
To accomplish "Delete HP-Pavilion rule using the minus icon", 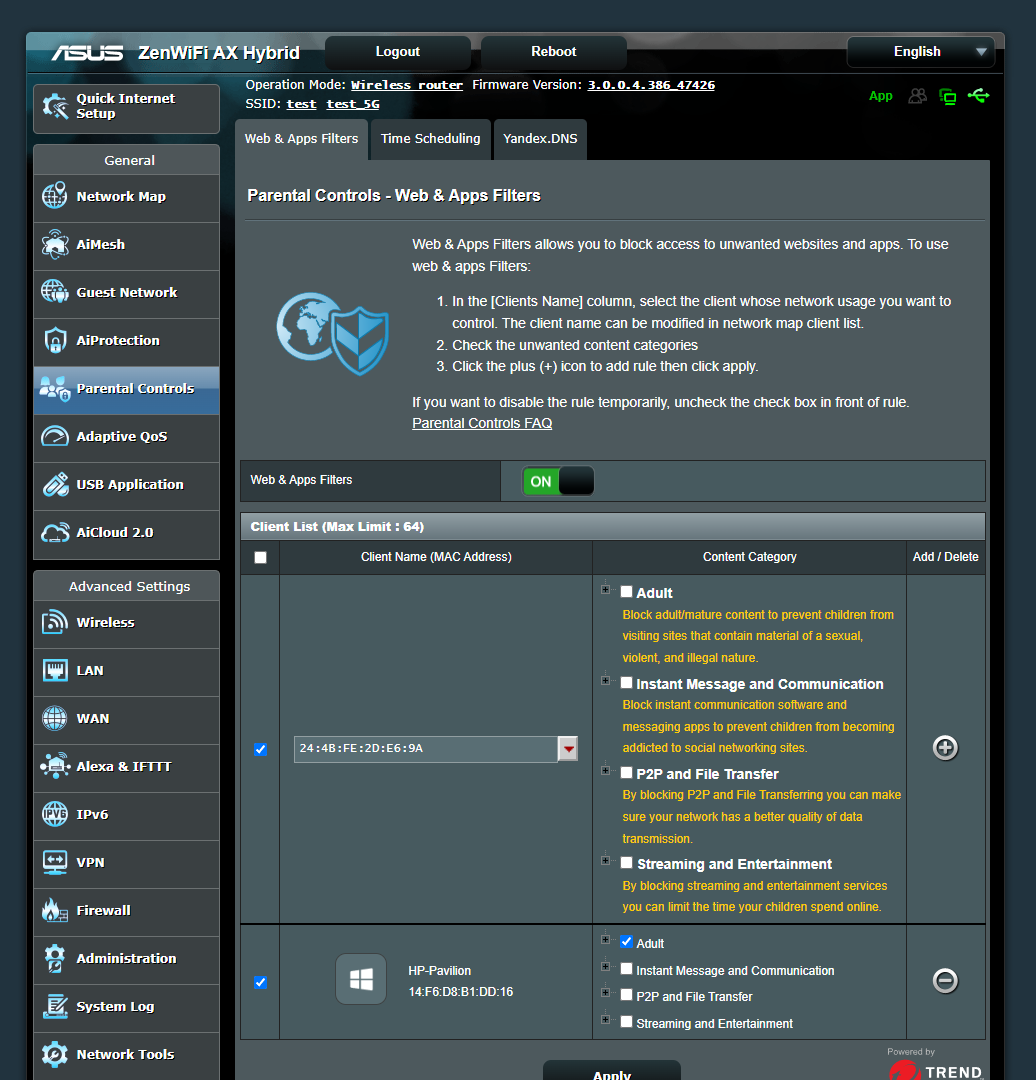I will (945, 981).
